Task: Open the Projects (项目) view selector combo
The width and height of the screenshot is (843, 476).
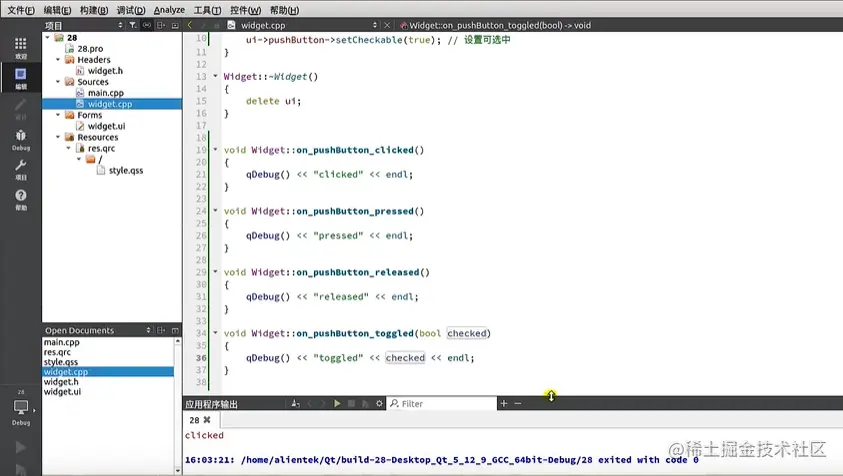Action: 84,25
